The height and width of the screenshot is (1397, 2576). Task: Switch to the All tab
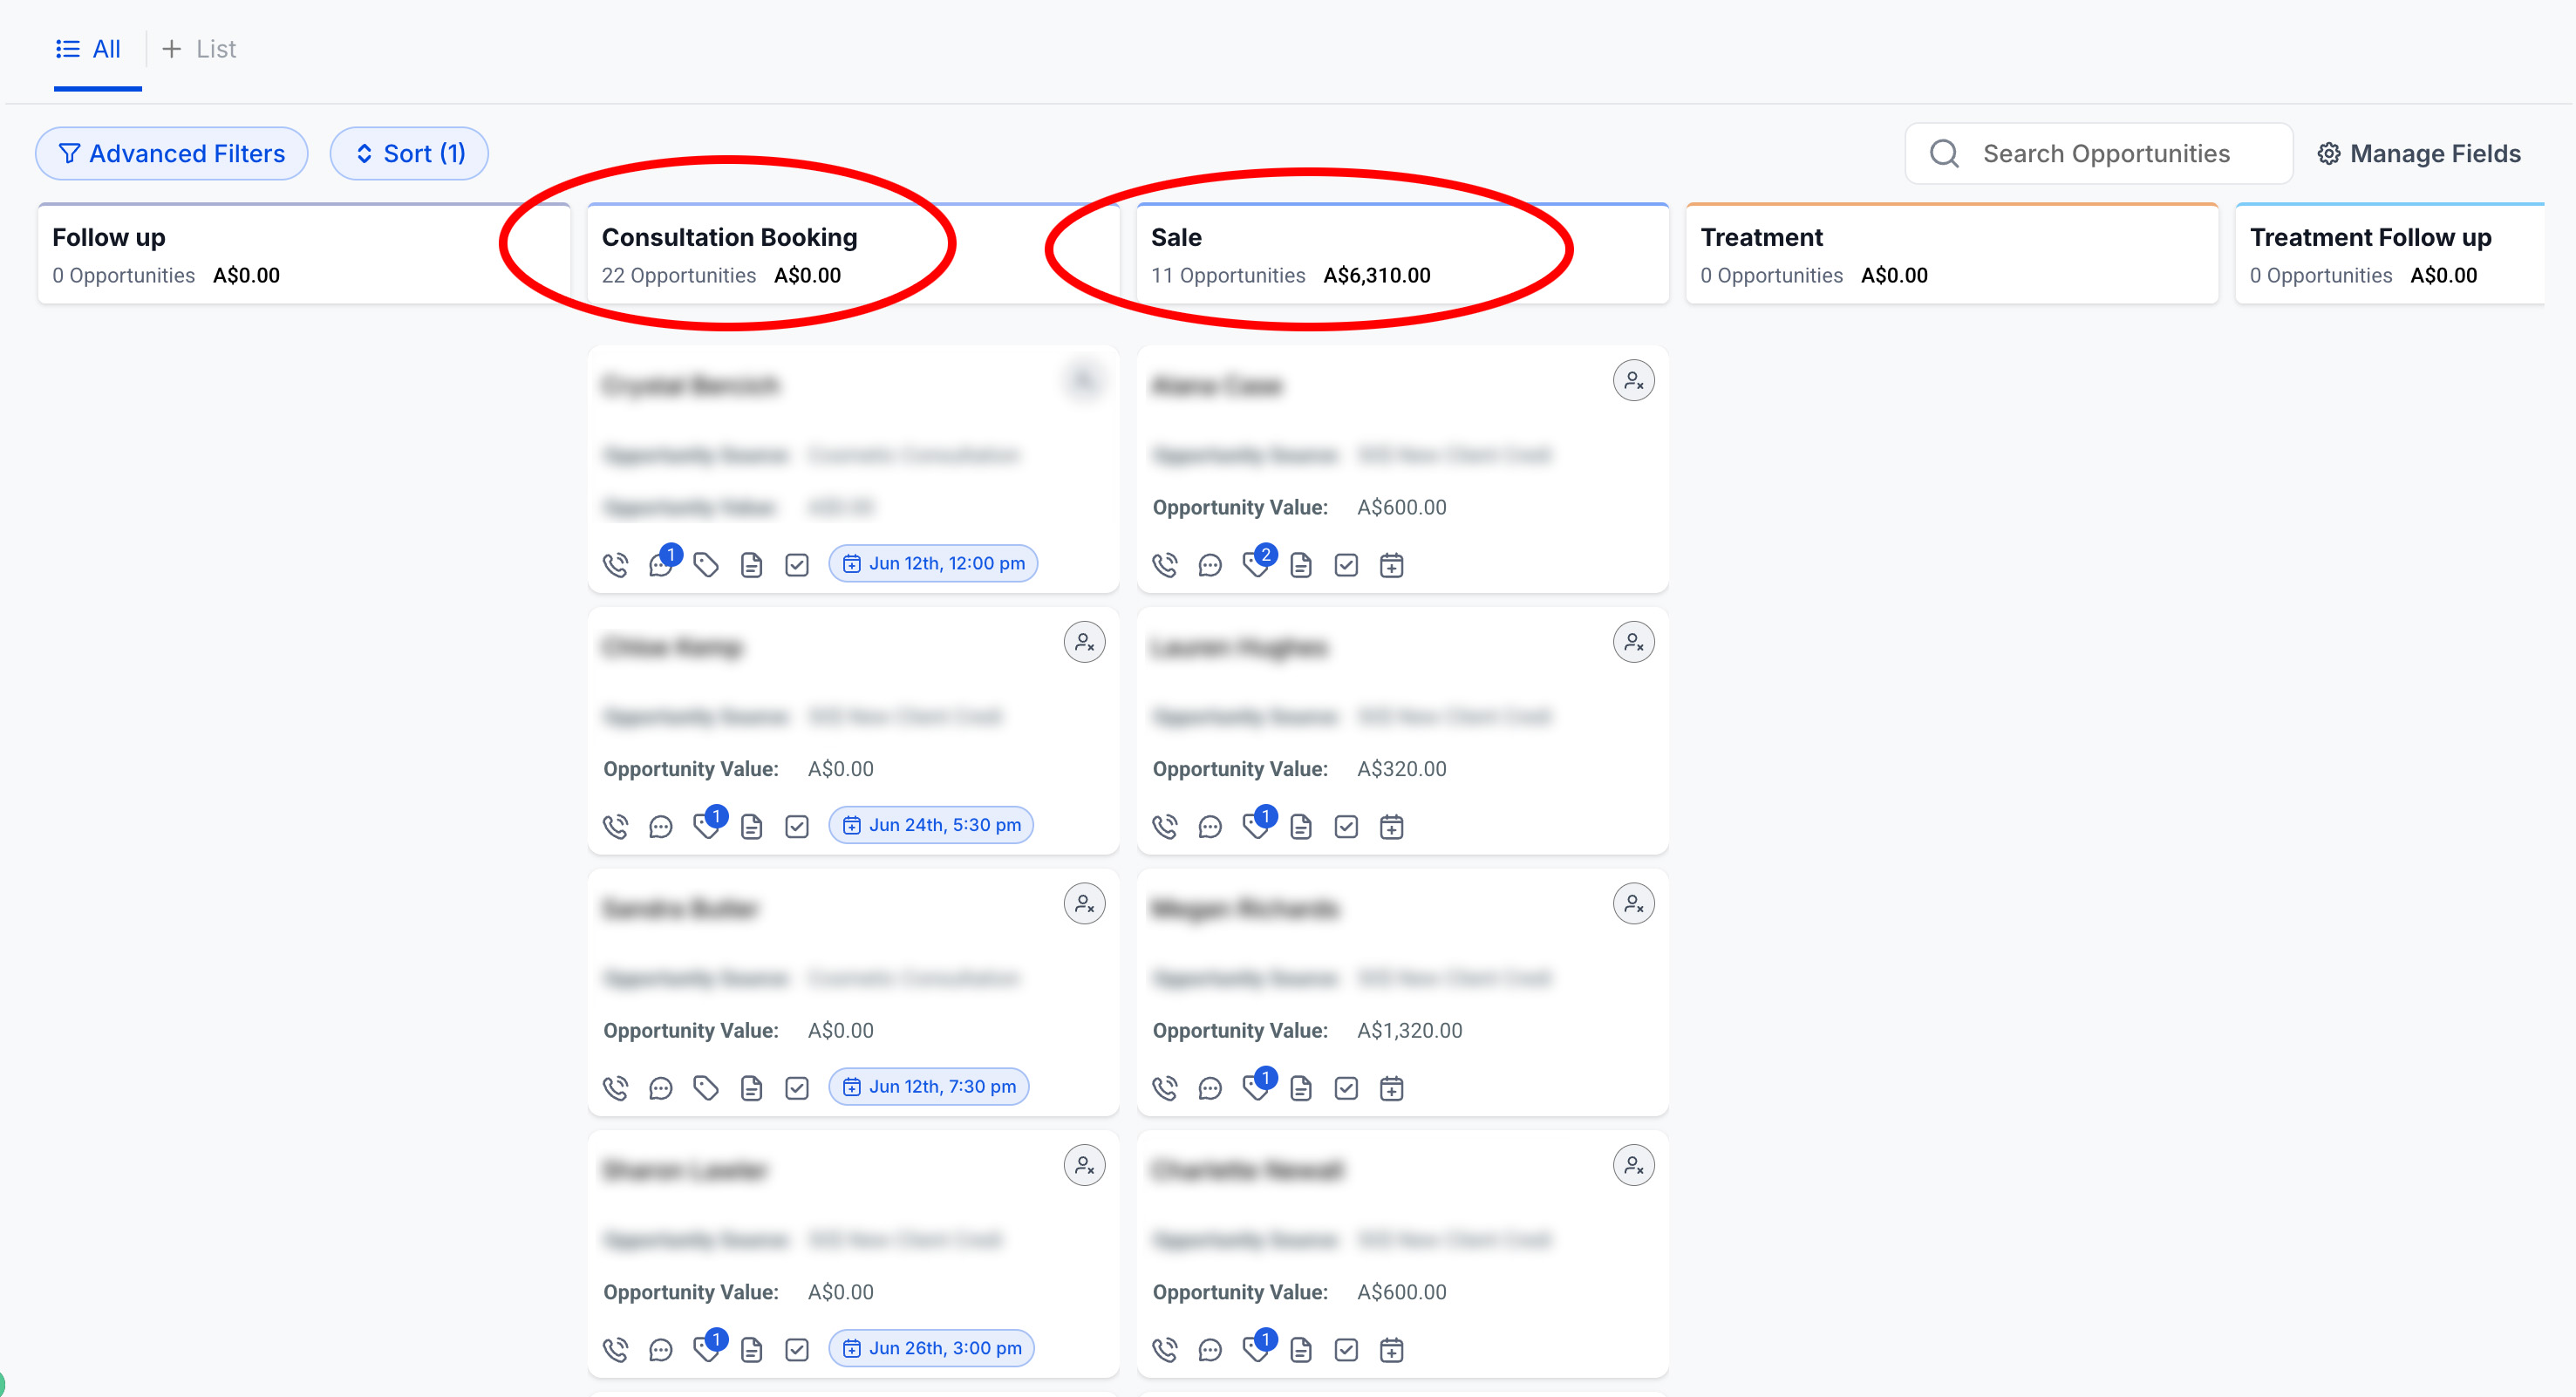click(x=89, y=49)
